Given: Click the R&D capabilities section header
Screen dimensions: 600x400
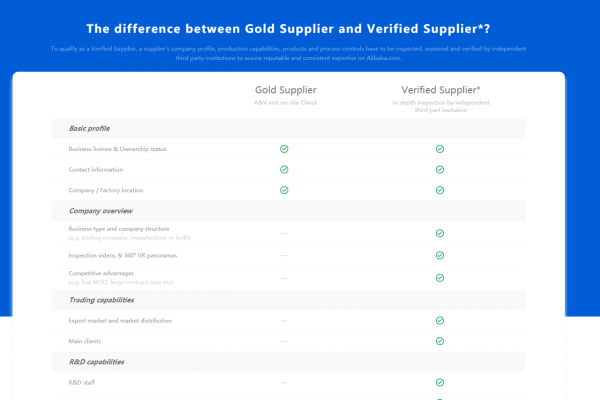Looking at the screenshot, I should [96, 362].
